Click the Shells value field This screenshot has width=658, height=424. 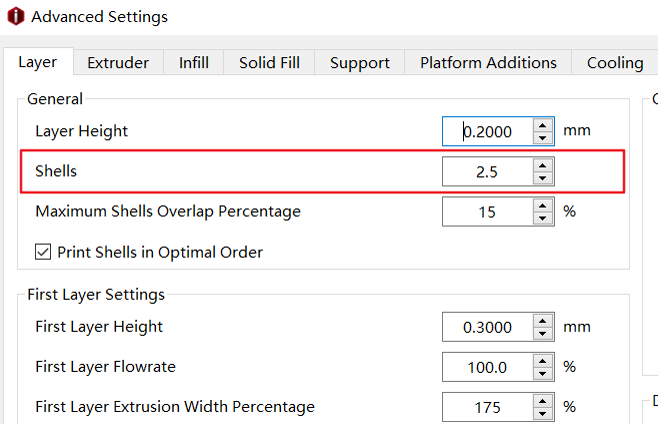coord(488,171)
